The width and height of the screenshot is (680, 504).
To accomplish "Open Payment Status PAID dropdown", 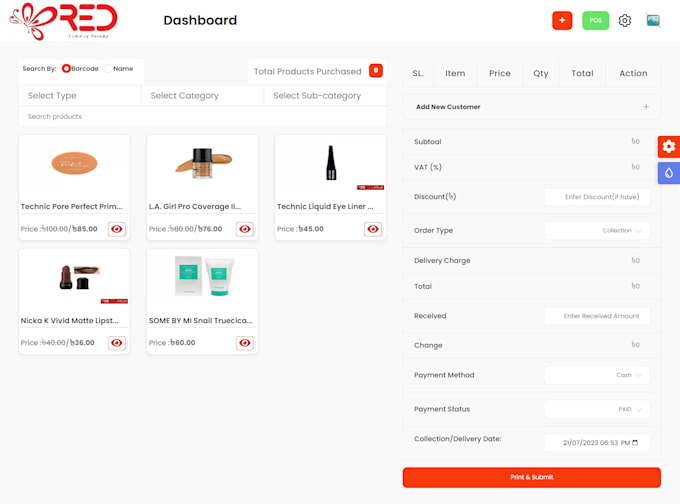I will [x=597, y=409].
